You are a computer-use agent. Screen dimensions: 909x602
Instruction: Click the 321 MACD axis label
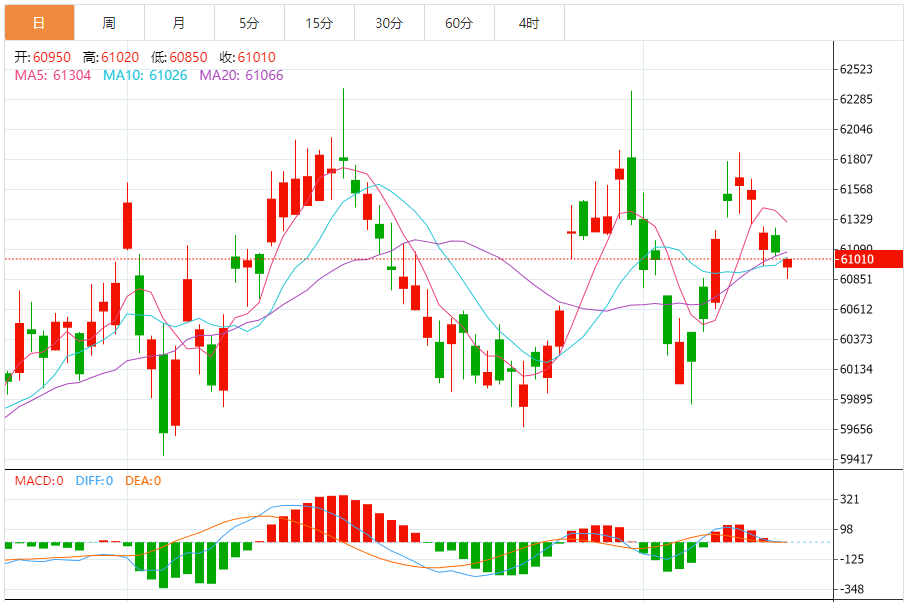850,499
